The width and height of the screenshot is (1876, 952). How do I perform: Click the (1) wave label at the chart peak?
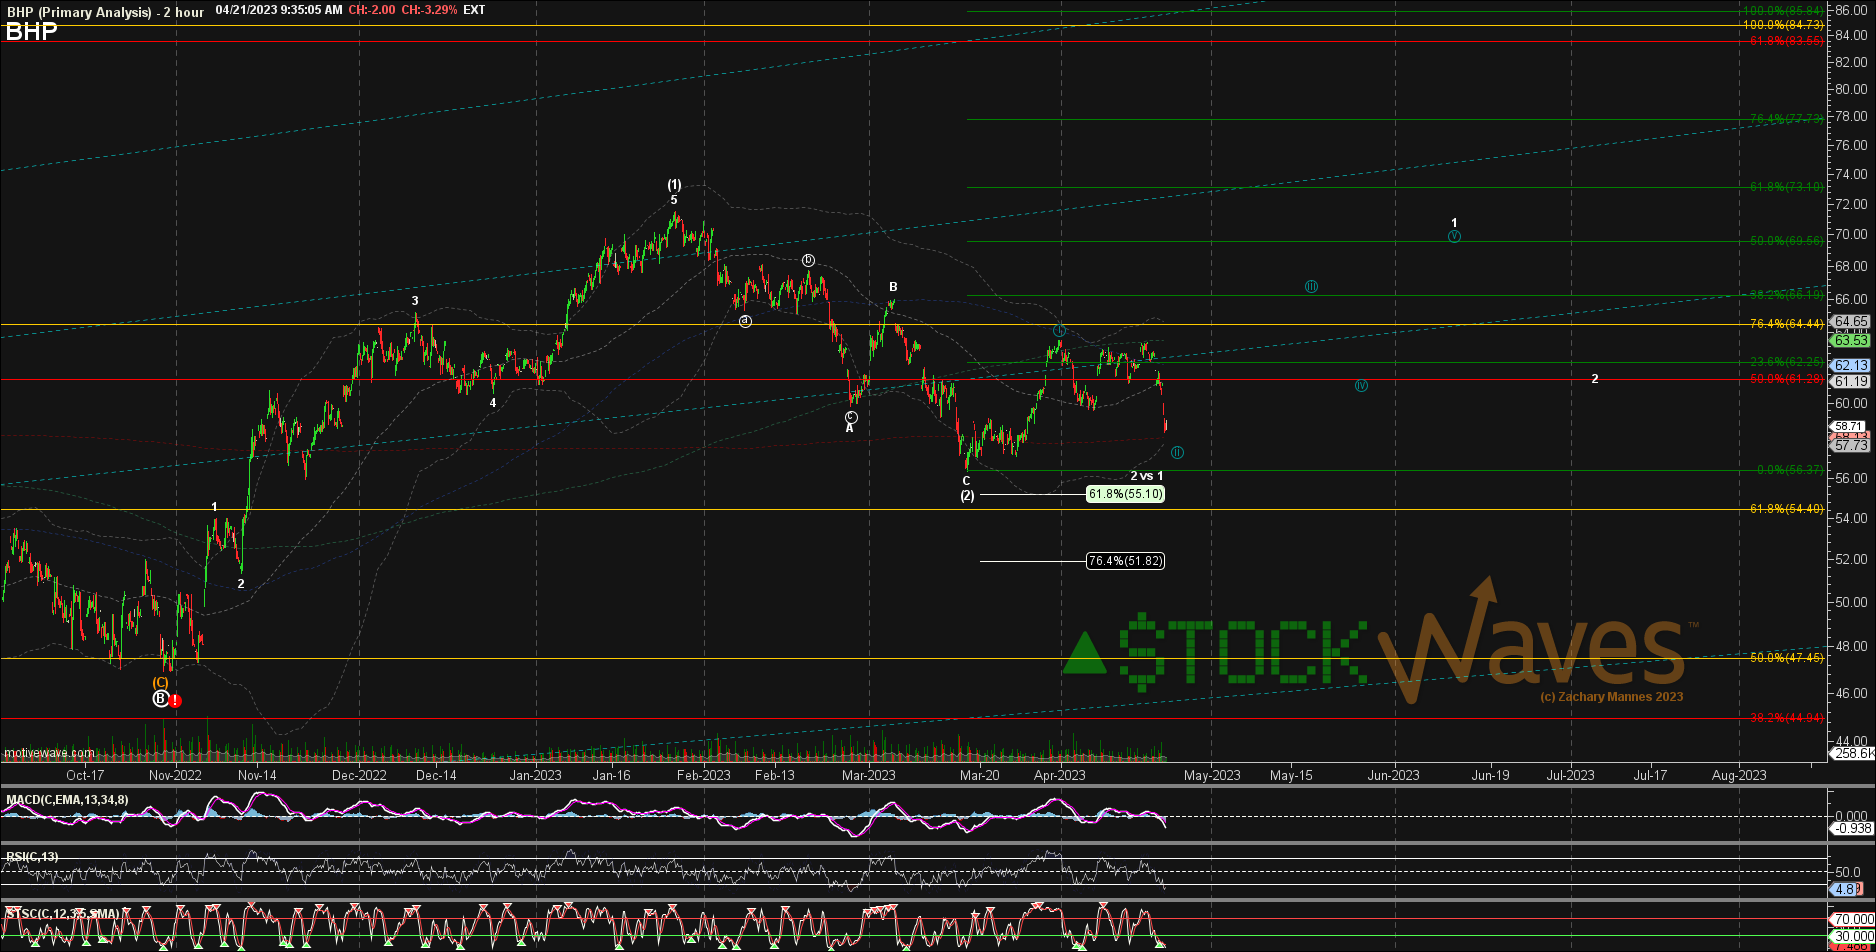[675, 185]
